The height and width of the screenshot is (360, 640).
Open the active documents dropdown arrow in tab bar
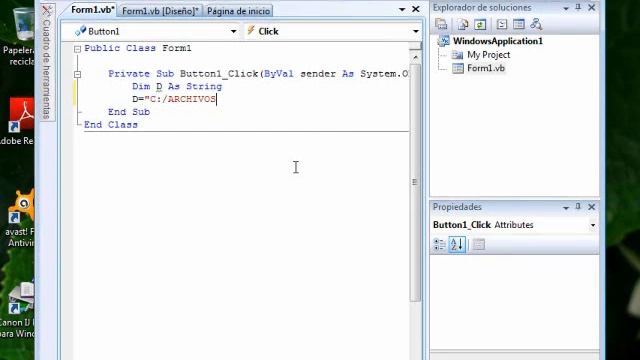[402, 9]
